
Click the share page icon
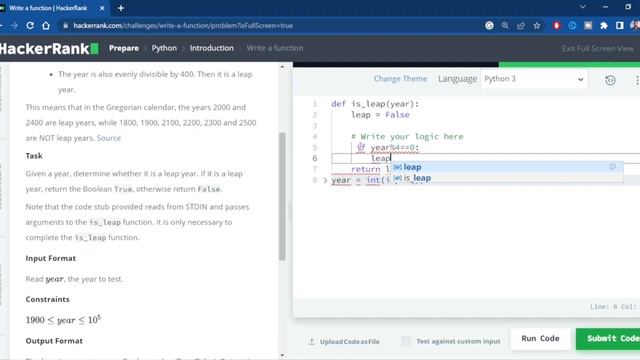[521, 25]
